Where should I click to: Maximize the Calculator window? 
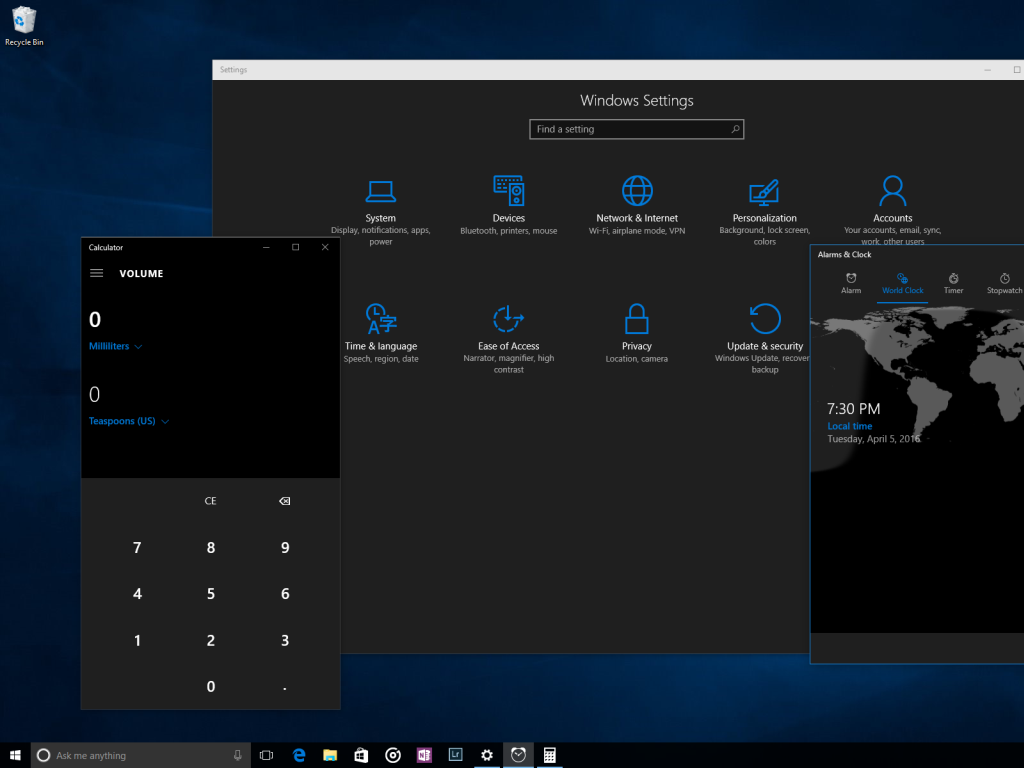point(295,247)
